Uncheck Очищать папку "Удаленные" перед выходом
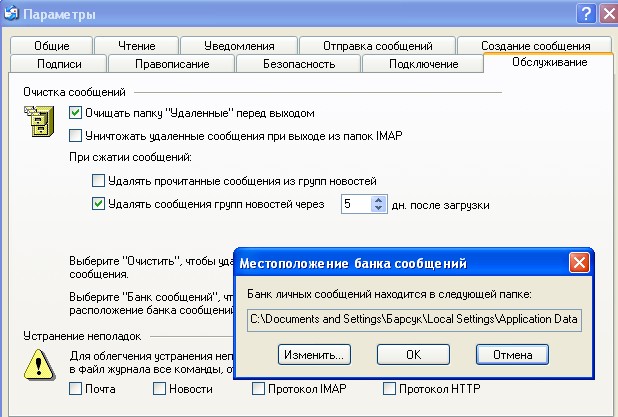This screenshot has width=618, height=417. tap(75, 113)
